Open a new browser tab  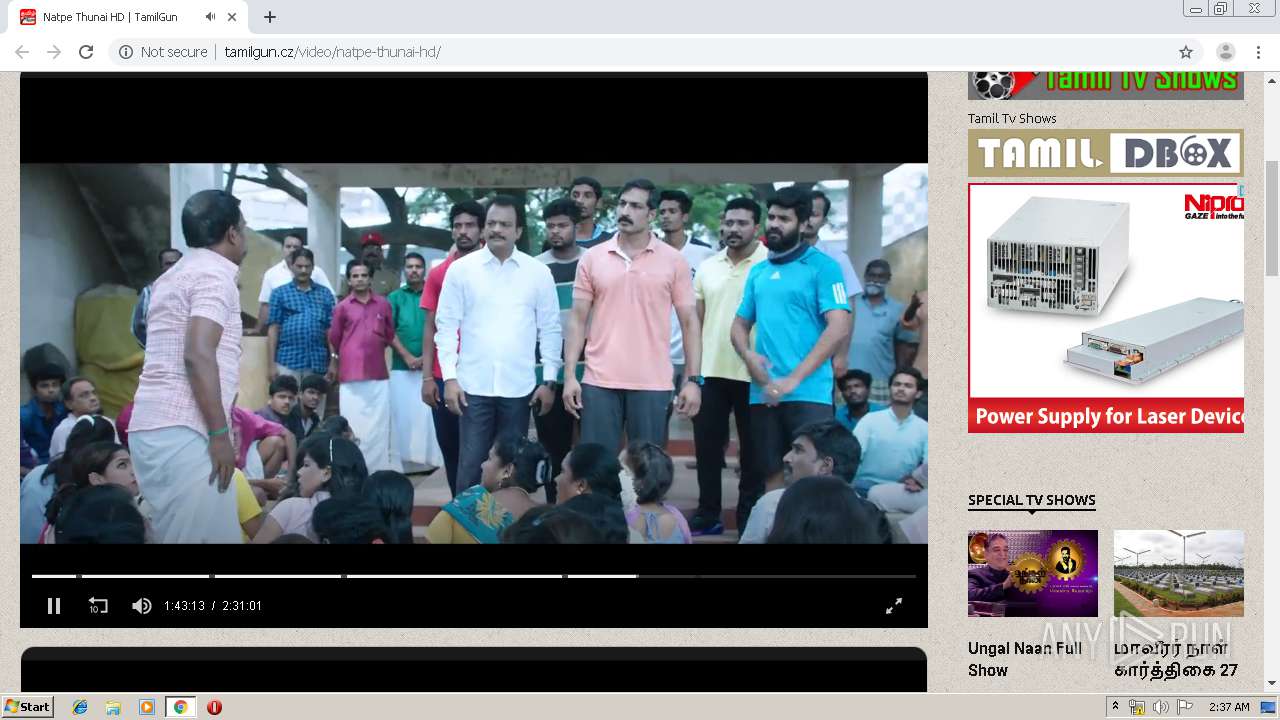[x=270, y=17]
